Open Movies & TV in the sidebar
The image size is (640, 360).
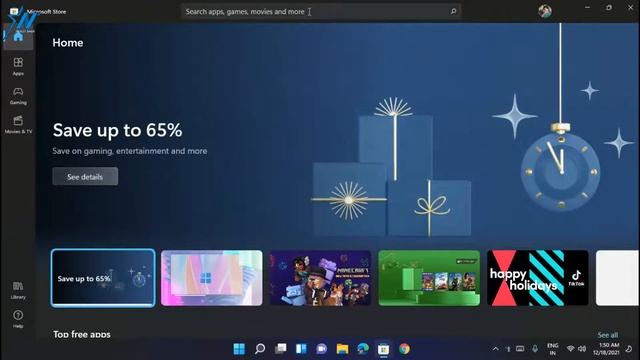pos(18,124)
